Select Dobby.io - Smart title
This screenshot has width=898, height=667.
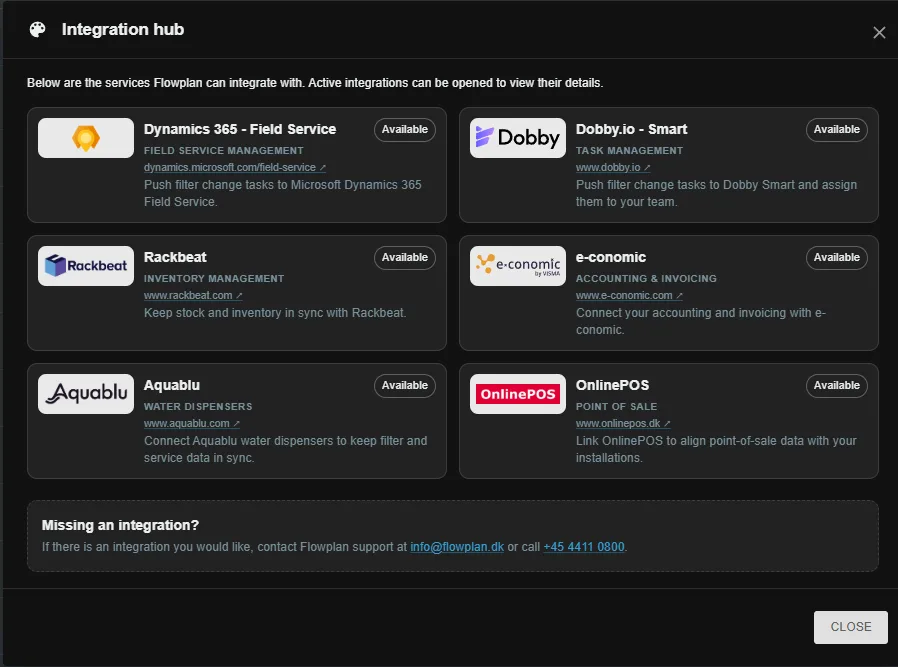pyautogui.click(x=631, y=129)
